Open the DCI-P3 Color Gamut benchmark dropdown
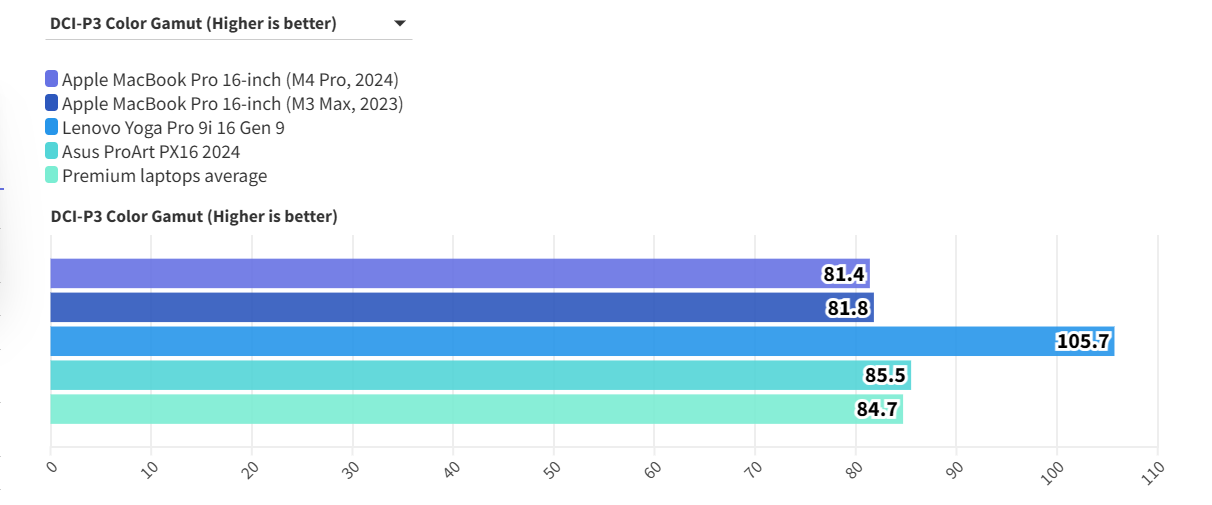The width and height of the screenshot is (1212, 505). (x=228, y=23)
